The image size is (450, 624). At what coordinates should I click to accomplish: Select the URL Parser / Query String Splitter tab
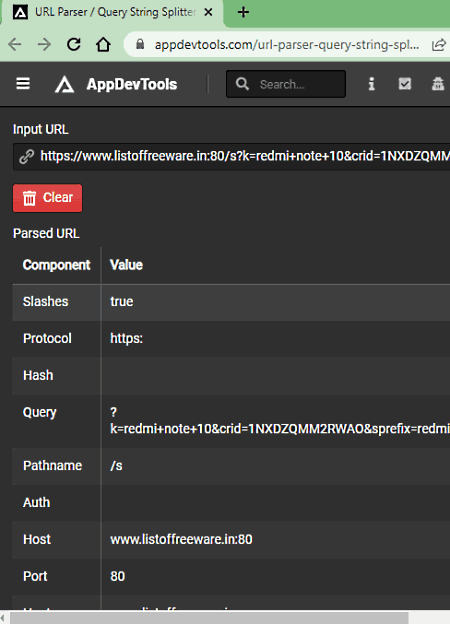tap(113, 13)
